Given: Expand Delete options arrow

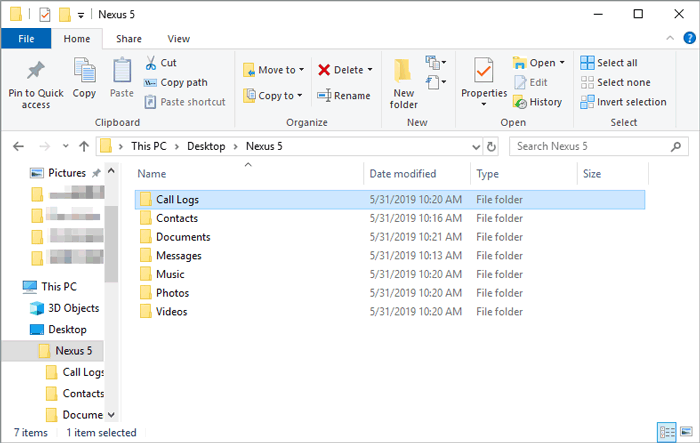Looking at the screenshot, I should pyautogui.click(x=370, y=70).
